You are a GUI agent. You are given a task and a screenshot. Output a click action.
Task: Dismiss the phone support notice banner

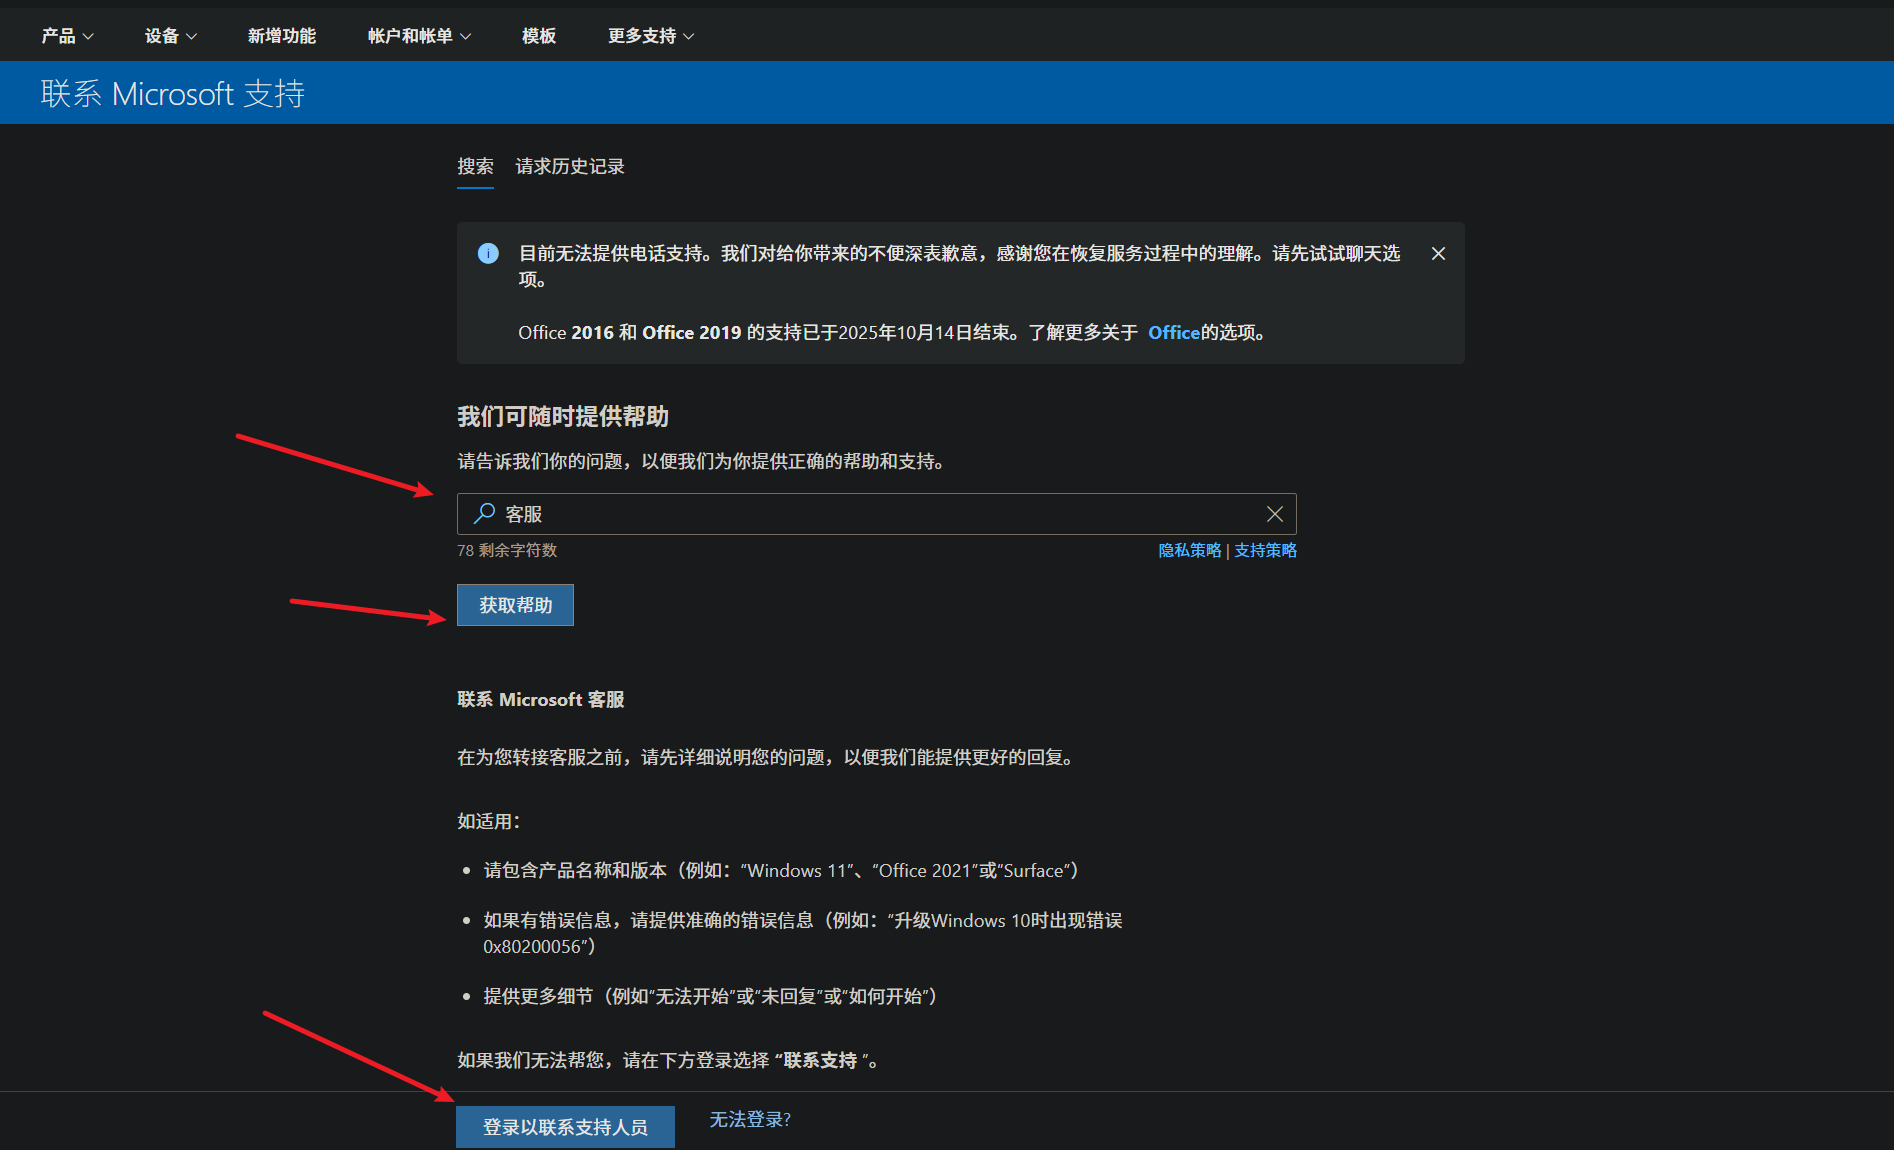[1438, 253]
